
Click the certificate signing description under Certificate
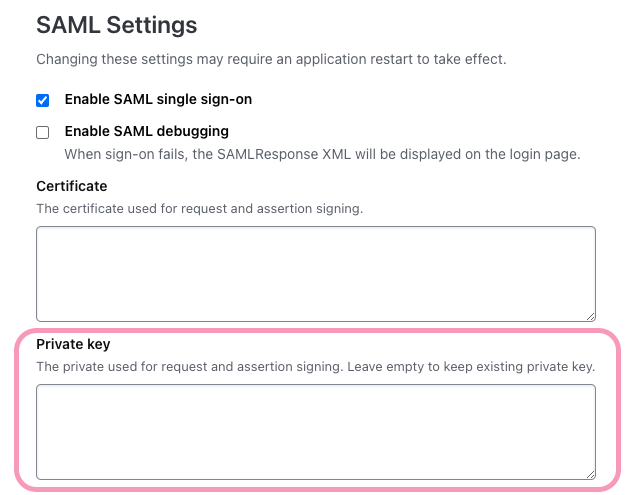point(199,208)
